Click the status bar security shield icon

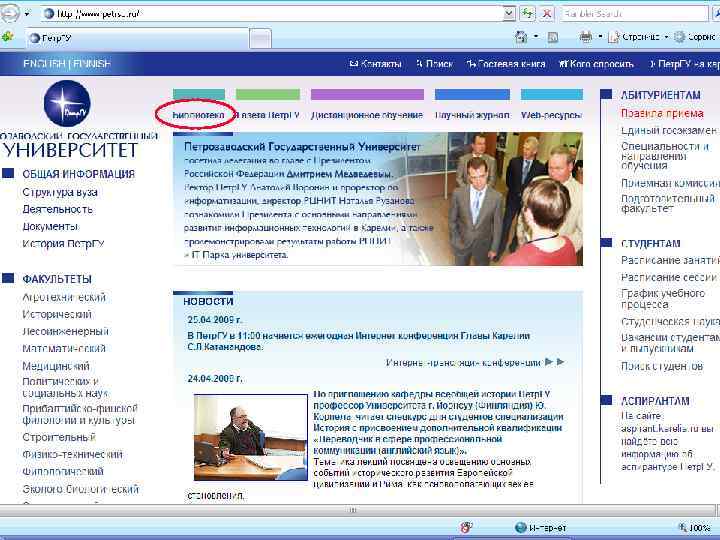(x=466, y=528)
